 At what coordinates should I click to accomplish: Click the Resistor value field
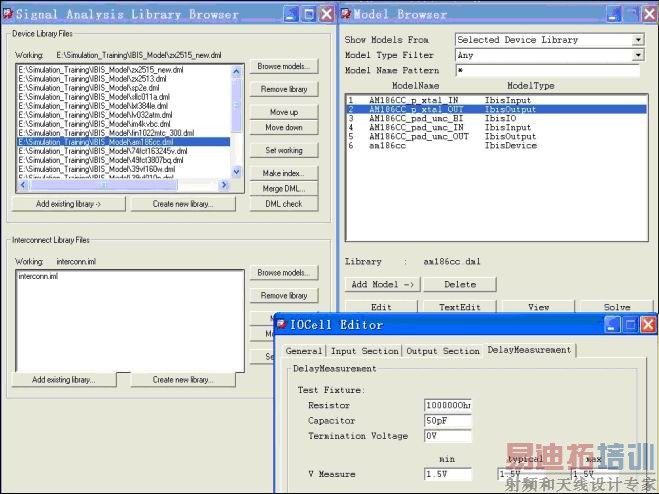tap(448, 405)
